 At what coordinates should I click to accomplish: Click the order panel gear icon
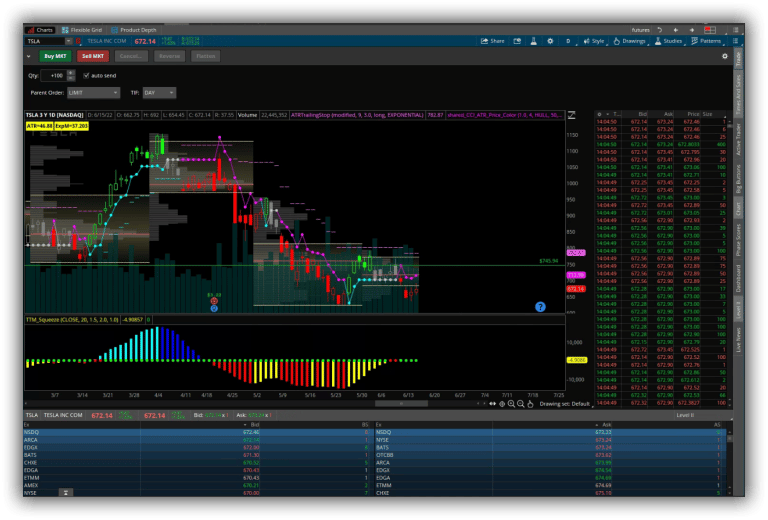pyautogui.click(x=725, y=56)
